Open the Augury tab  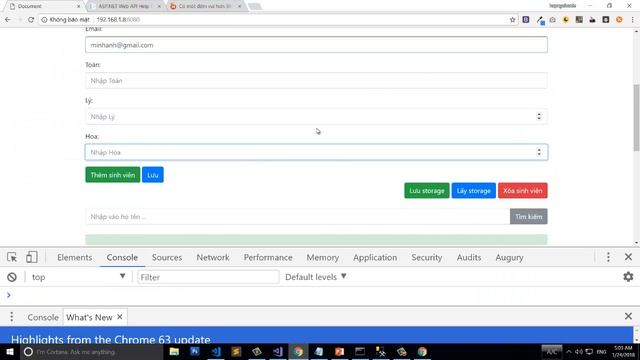(509, 257)
